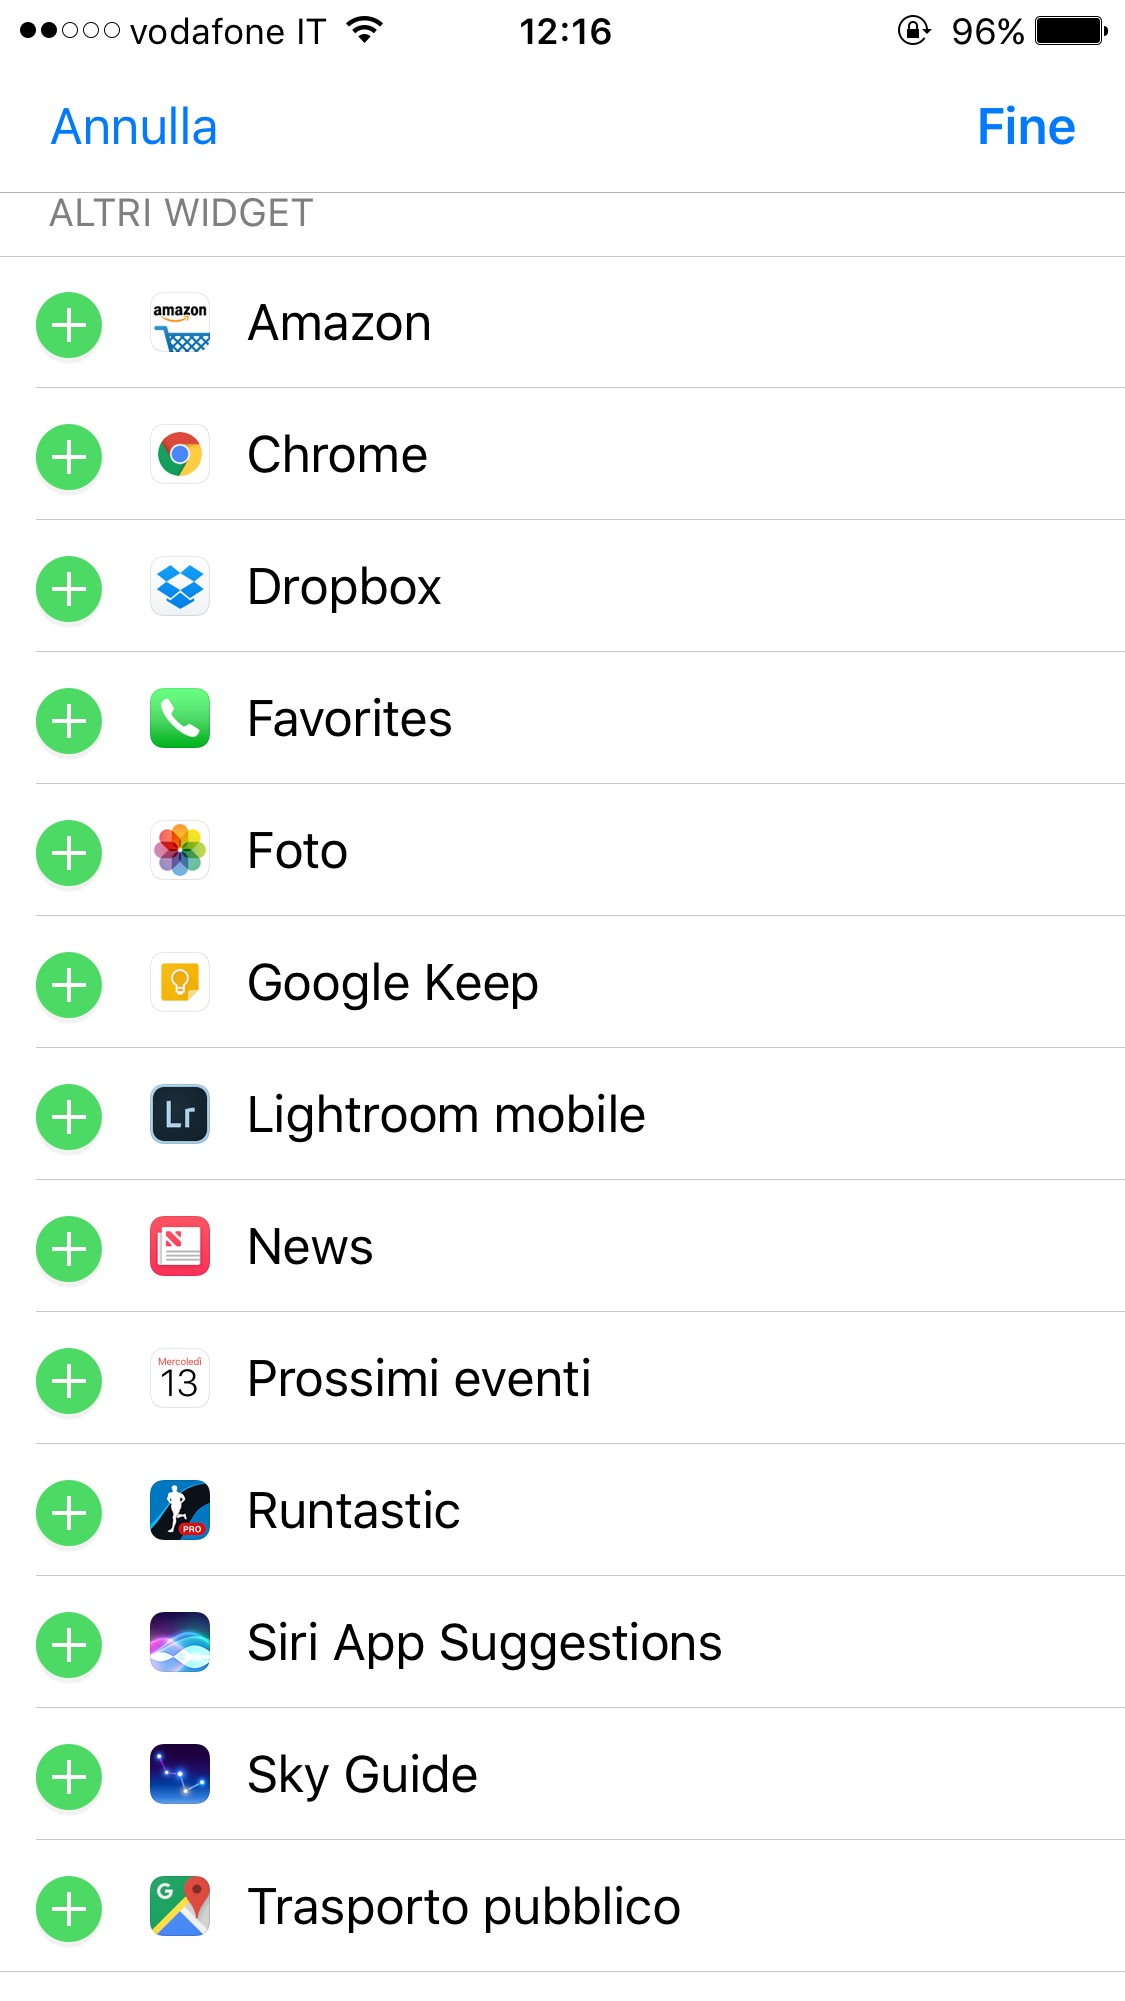Tap the Sky Guide app icon
Screen dimensions: 1125x2001
click(180, 1775)
